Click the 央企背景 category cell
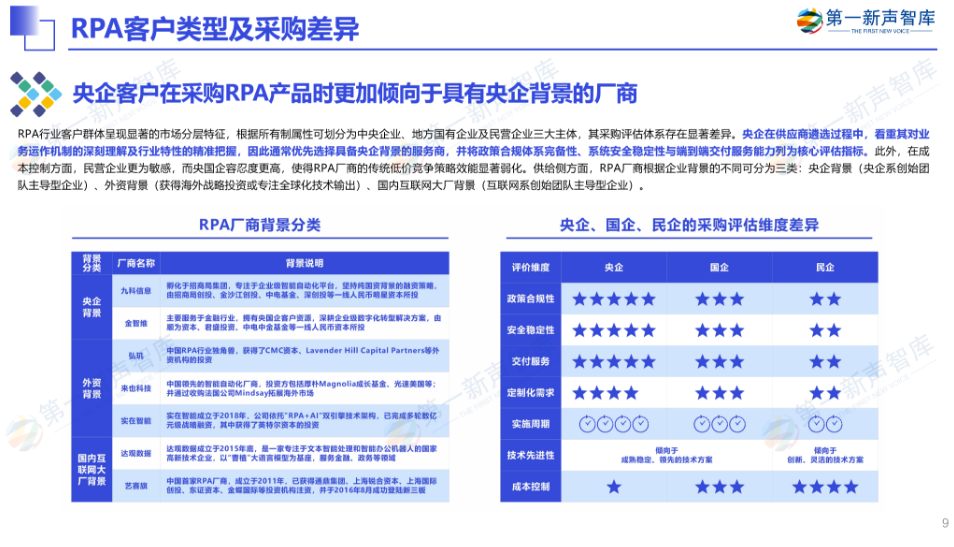Viewport: 954px width, 547px height. click(92, 307)
